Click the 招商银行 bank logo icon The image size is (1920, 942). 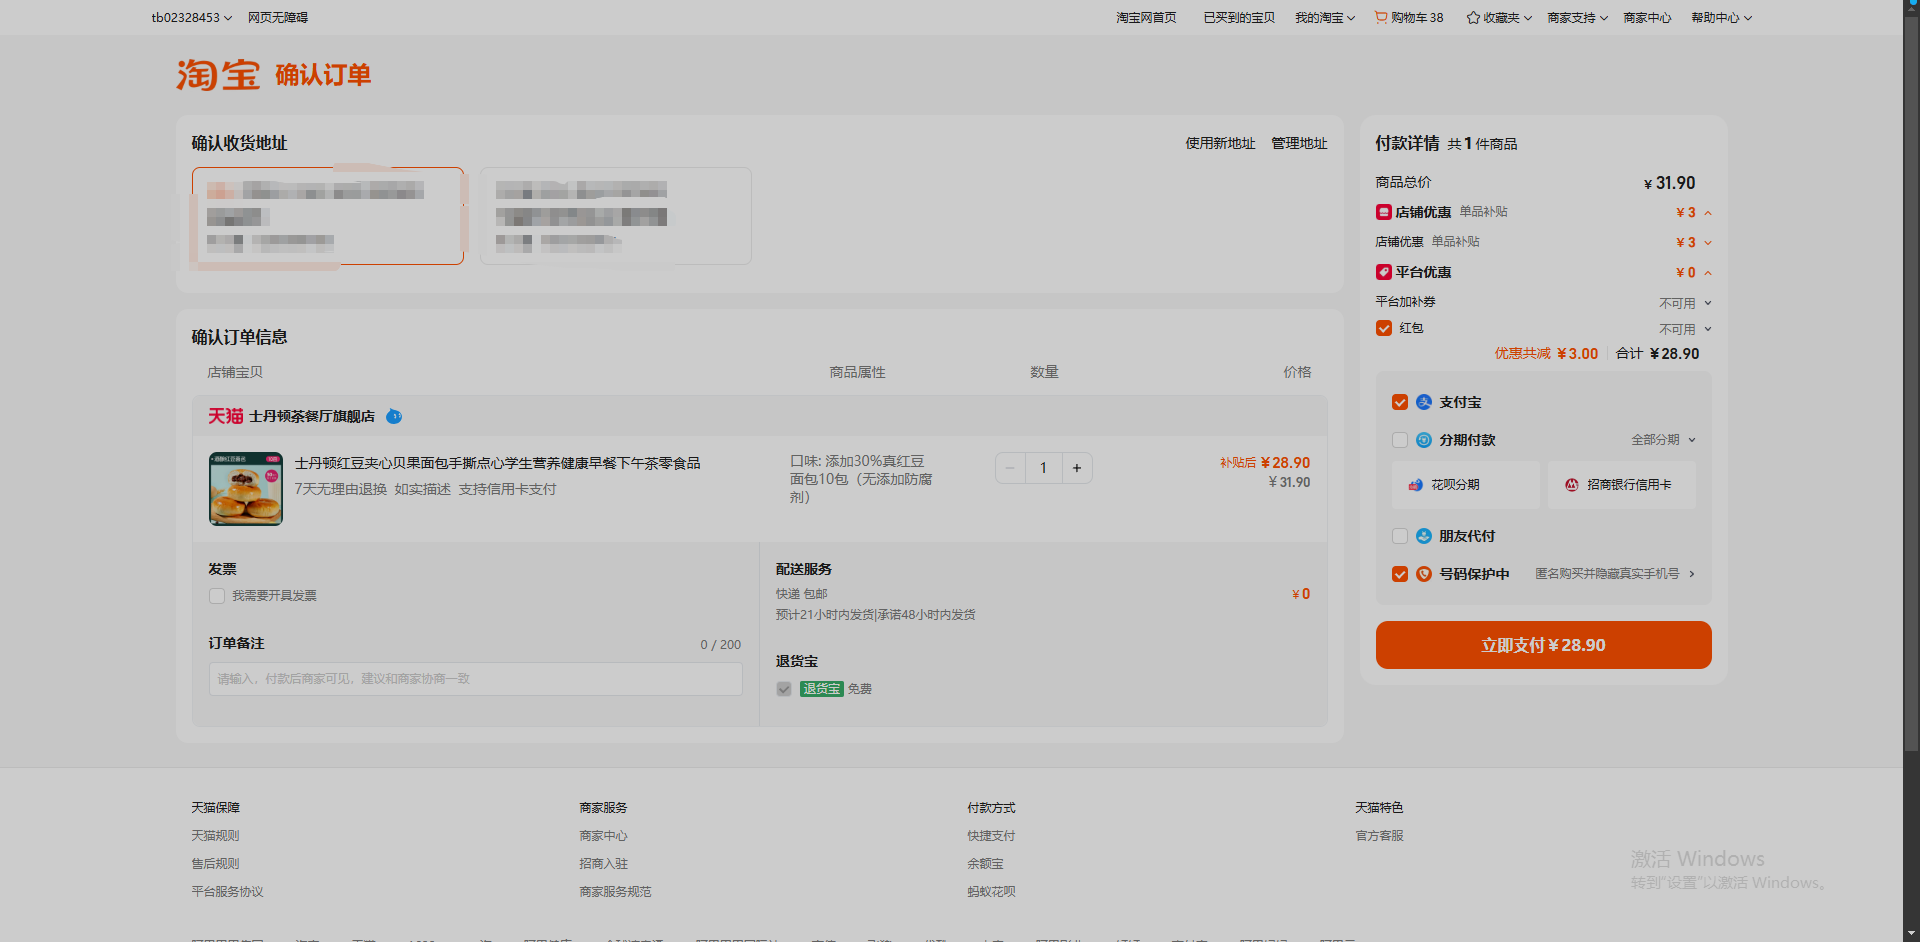[x=1572, y=485]
